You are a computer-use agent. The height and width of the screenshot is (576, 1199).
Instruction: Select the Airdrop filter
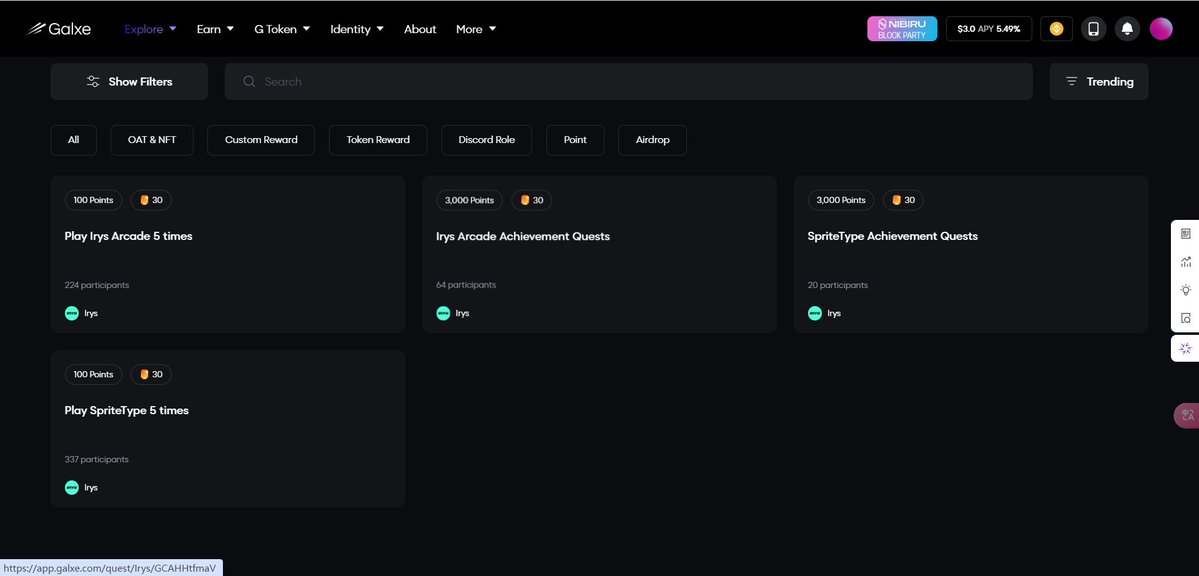[652, 140]
